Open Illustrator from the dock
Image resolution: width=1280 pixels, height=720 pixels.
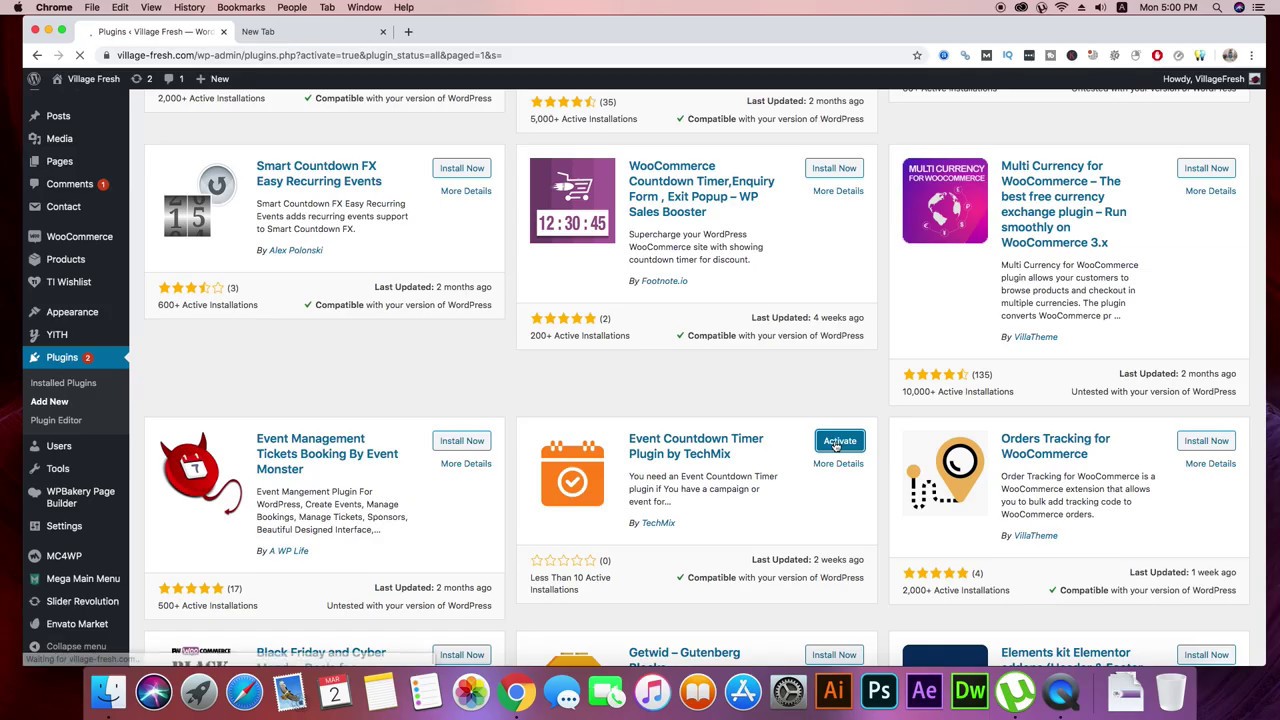click(834, 691)
